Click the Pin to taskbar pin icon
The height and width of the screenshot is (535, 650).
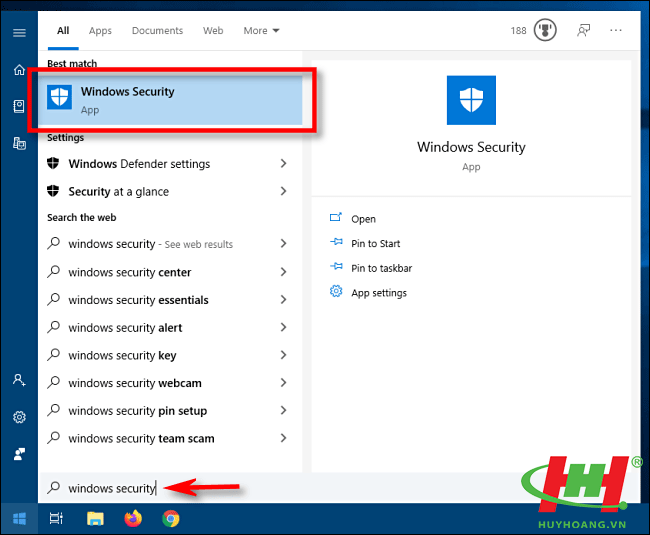336,266
